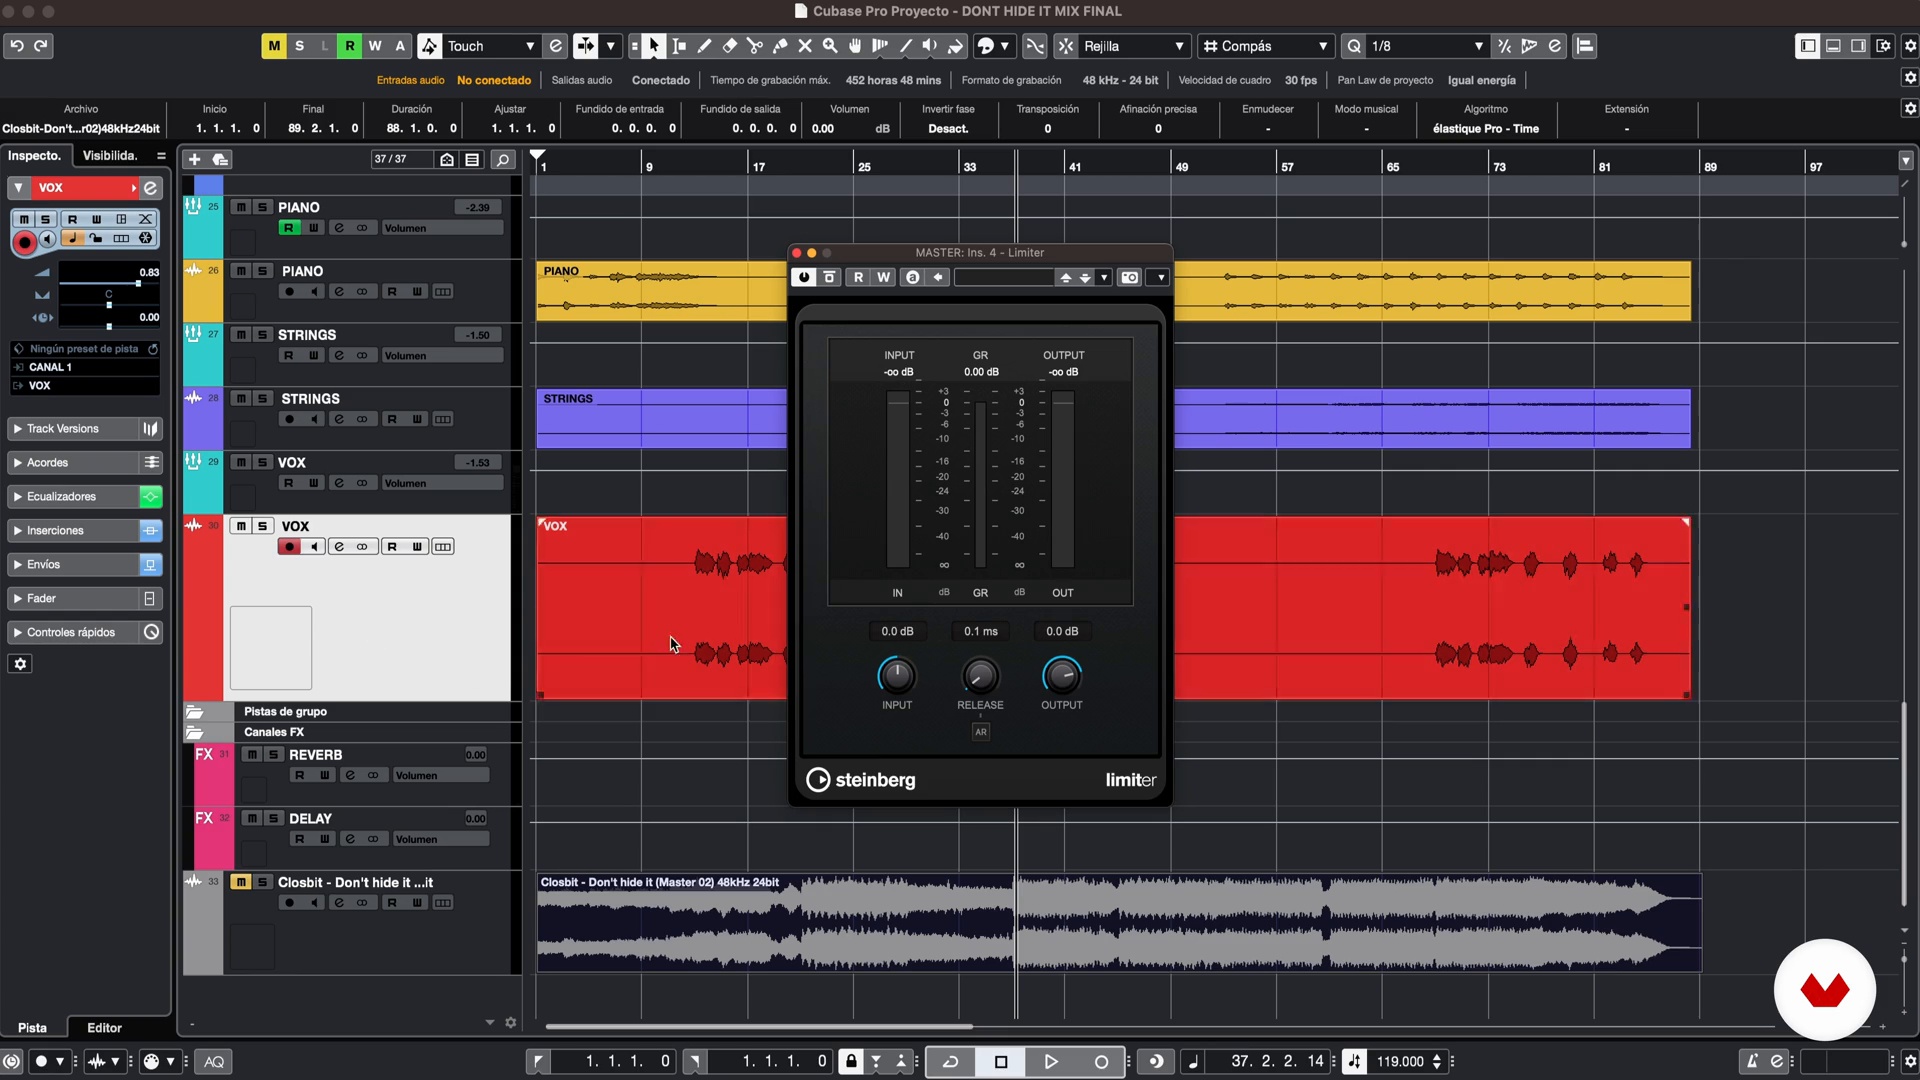Switch to the Pista bottom tab
1920x1080 pixels.
(x=32, y=1028)
